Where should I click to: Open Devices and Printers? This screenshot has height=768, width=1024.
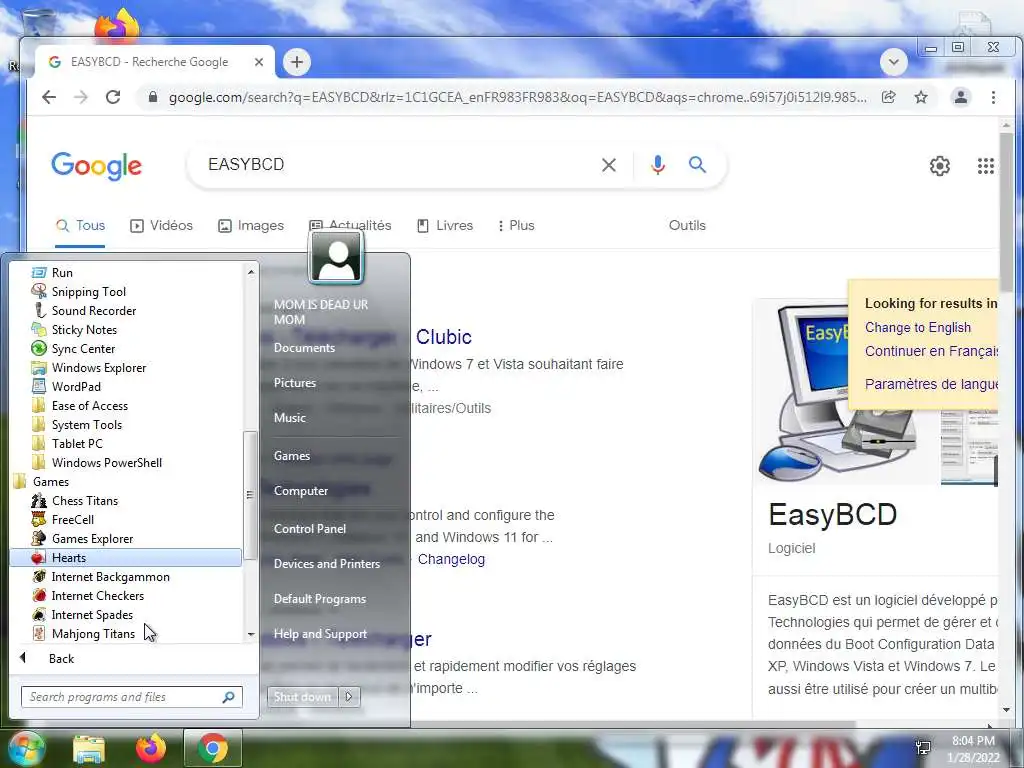coord(327,564)
